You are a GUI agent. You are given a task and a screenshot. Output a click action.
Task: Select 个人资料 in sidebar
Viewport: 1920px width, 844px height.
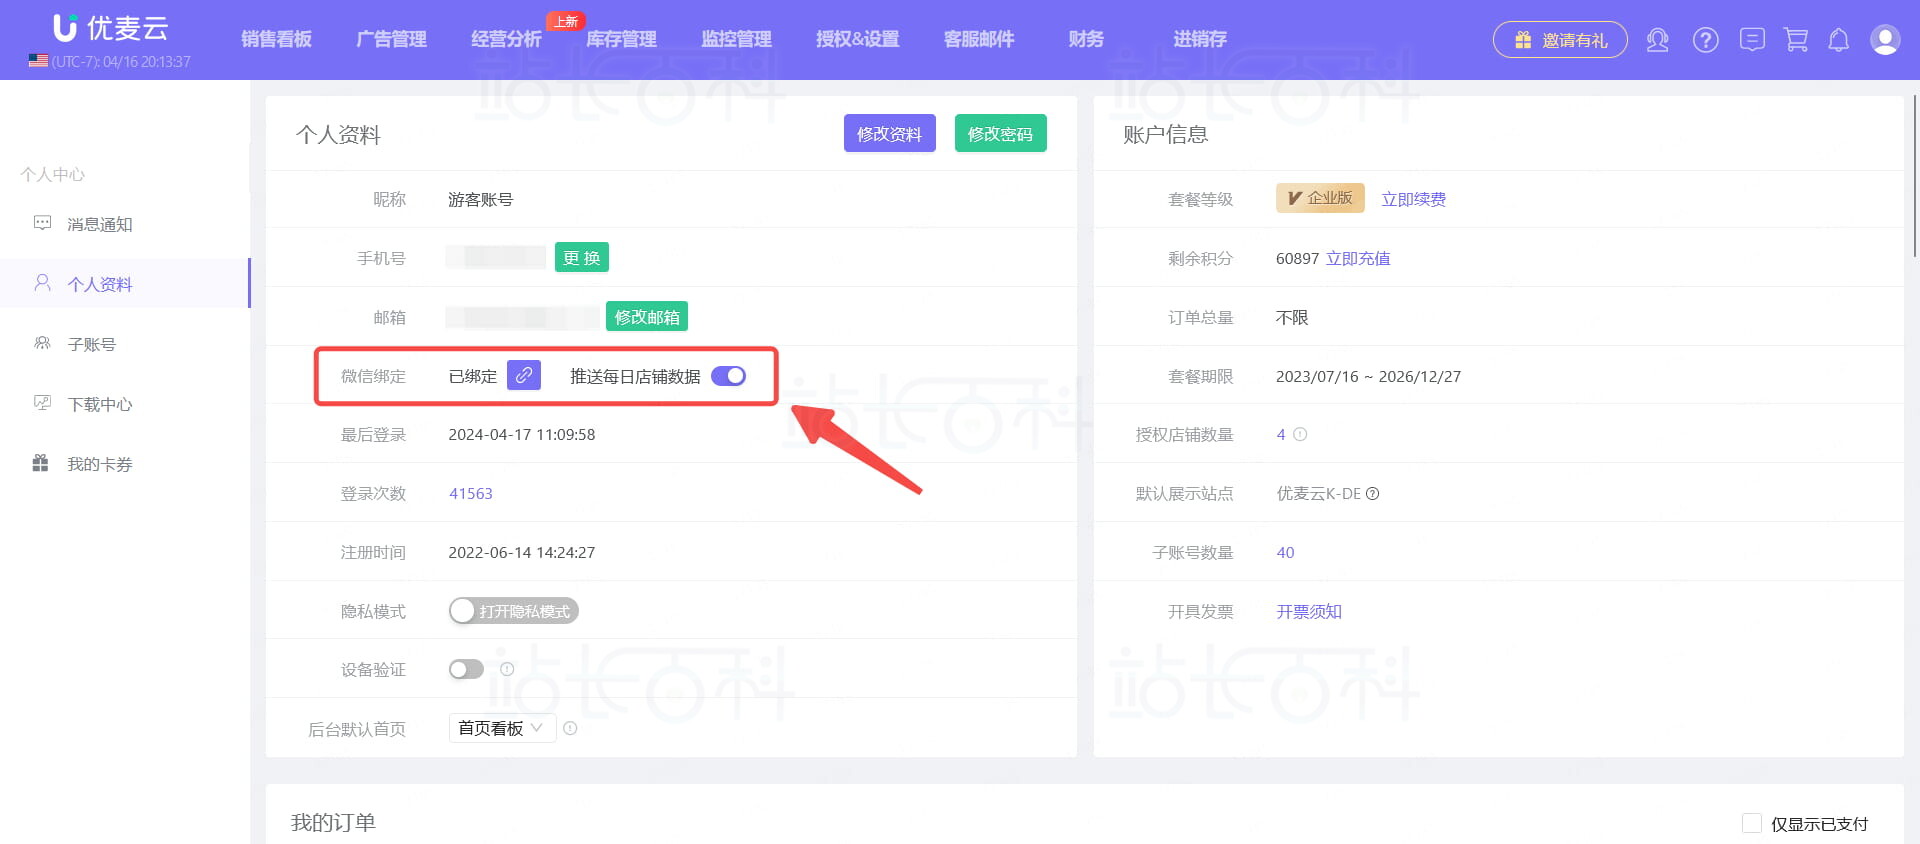125,284
